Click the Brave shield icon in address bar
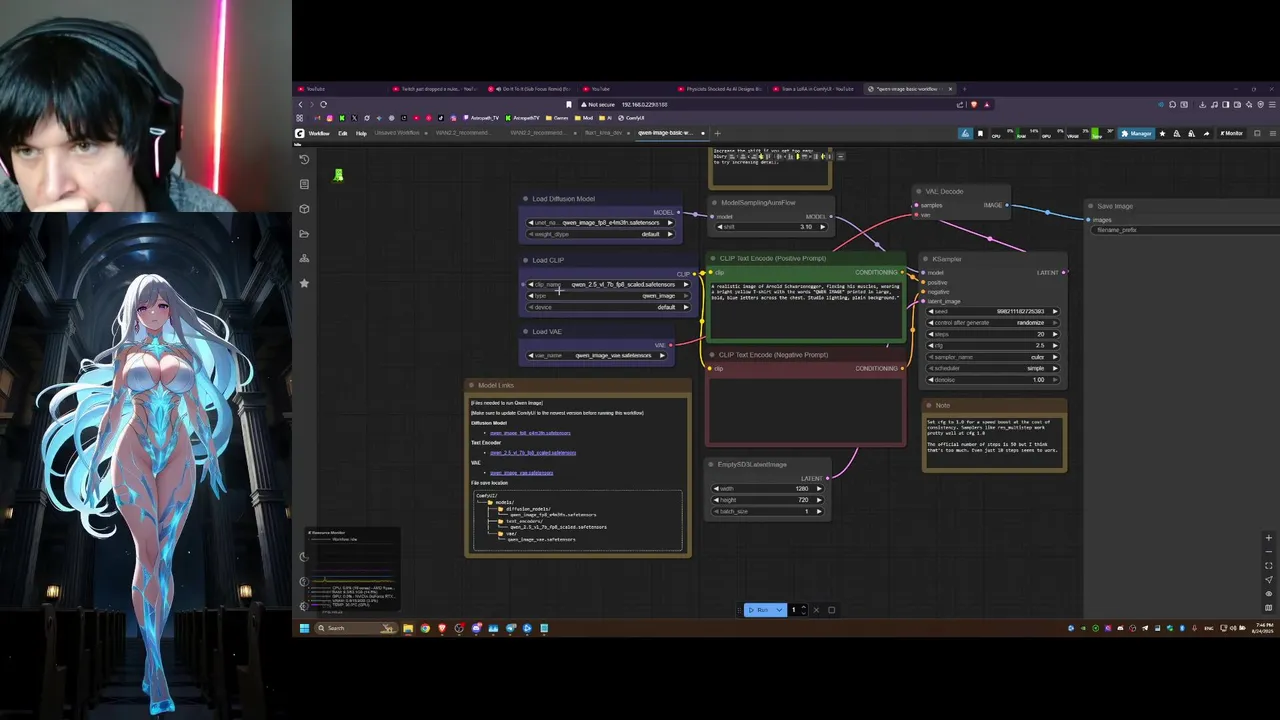Image resolution: width=1280 pixels, height=720 pixels. [975, 104]
